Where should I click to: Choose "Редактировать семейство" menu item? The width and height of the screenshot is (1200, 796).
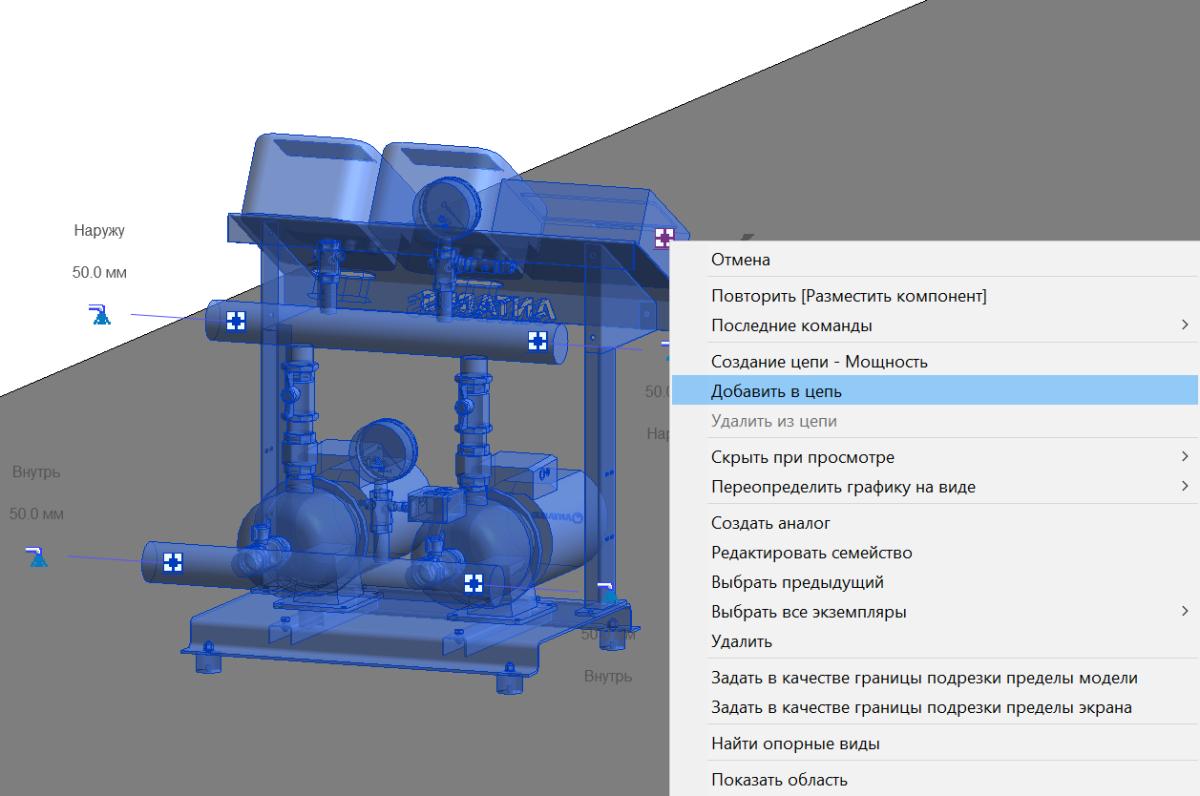tap(811, 552)
